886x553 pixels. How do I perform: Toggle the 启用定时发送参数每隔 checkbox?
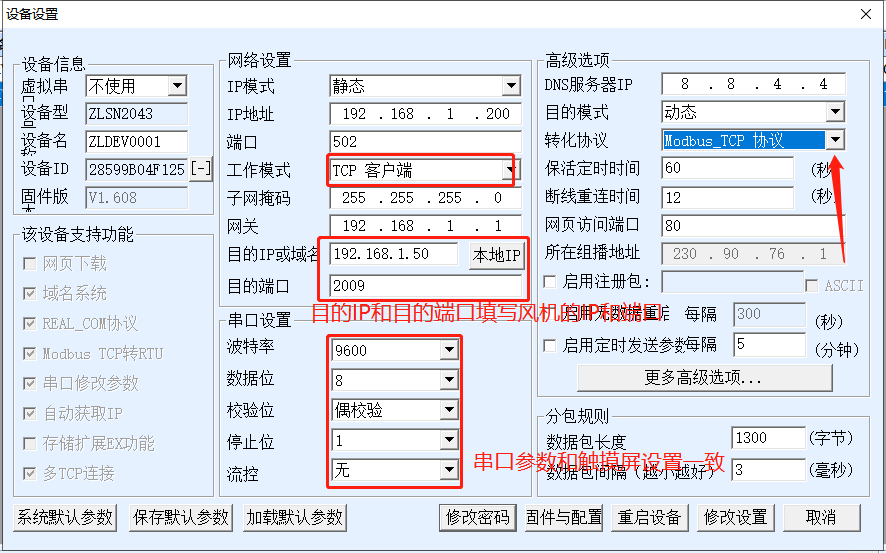point(550,345)
